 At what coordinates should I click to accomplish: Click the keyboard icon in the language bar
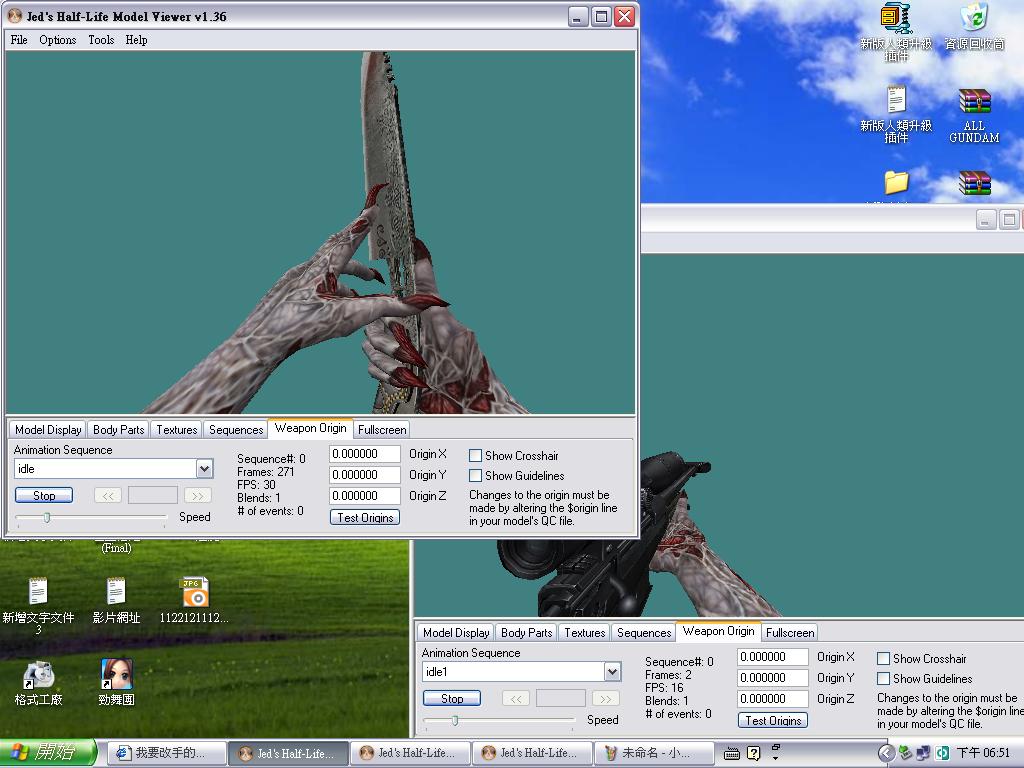tap(731, 754)
